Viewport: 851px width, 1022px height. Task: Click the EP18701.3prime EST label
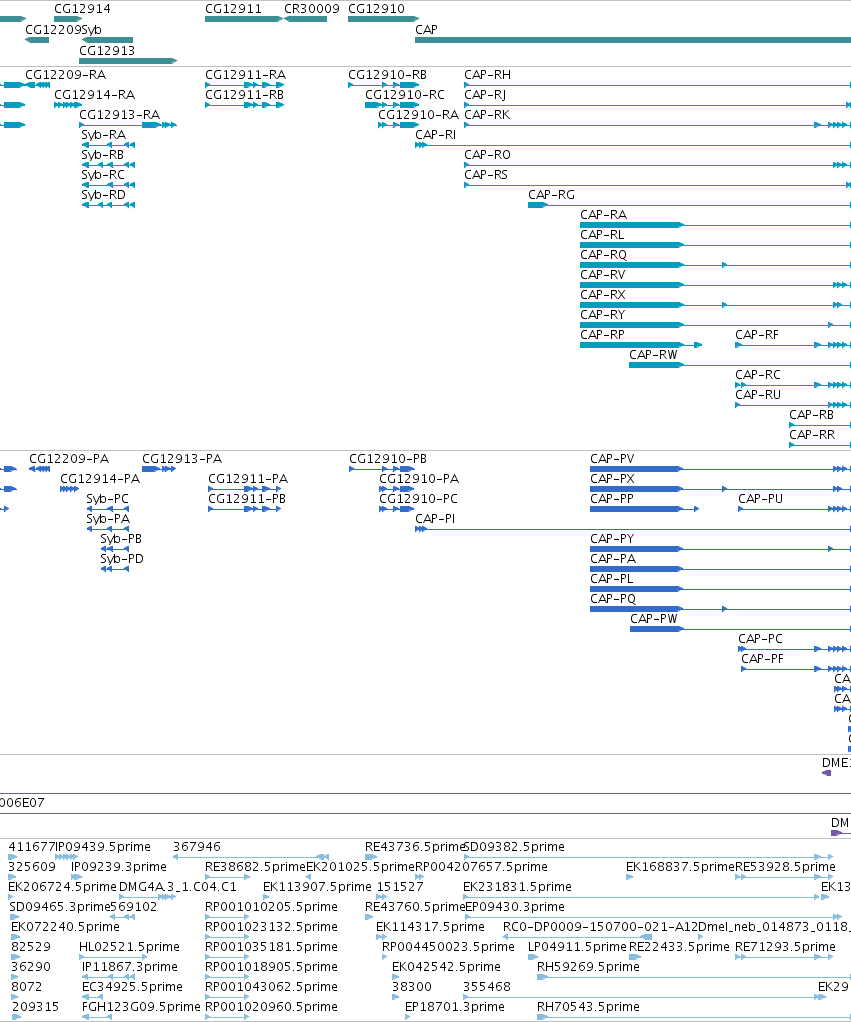pos(454,1006)
